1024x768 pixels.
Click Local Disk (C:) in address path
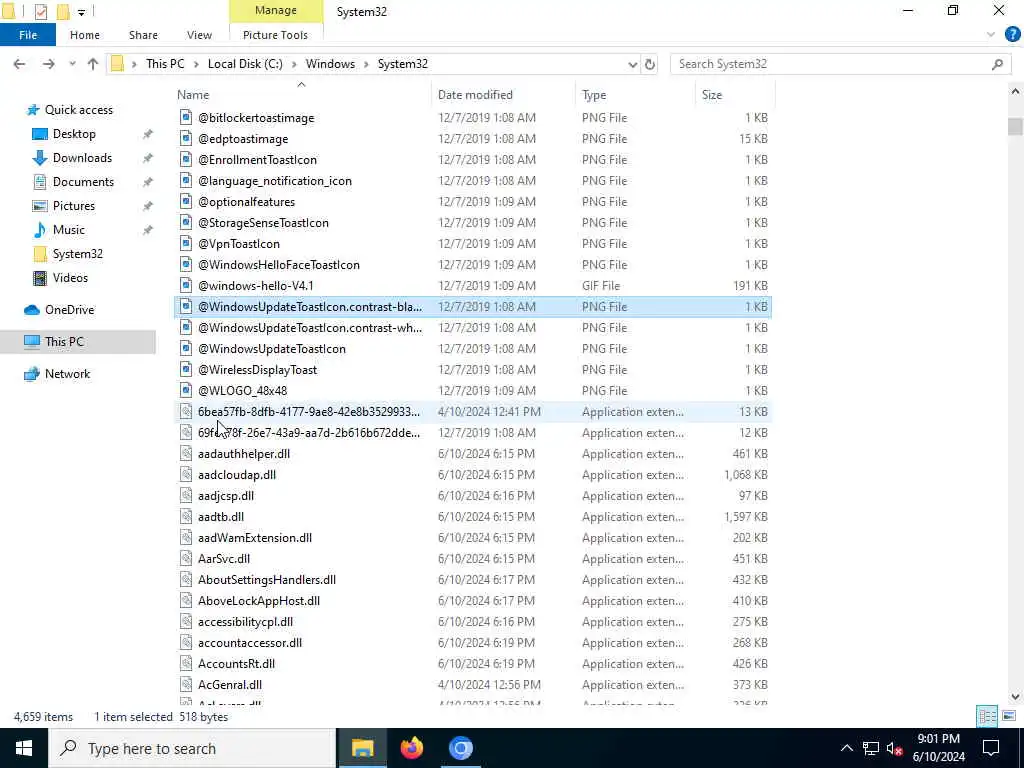coord(245,64)
